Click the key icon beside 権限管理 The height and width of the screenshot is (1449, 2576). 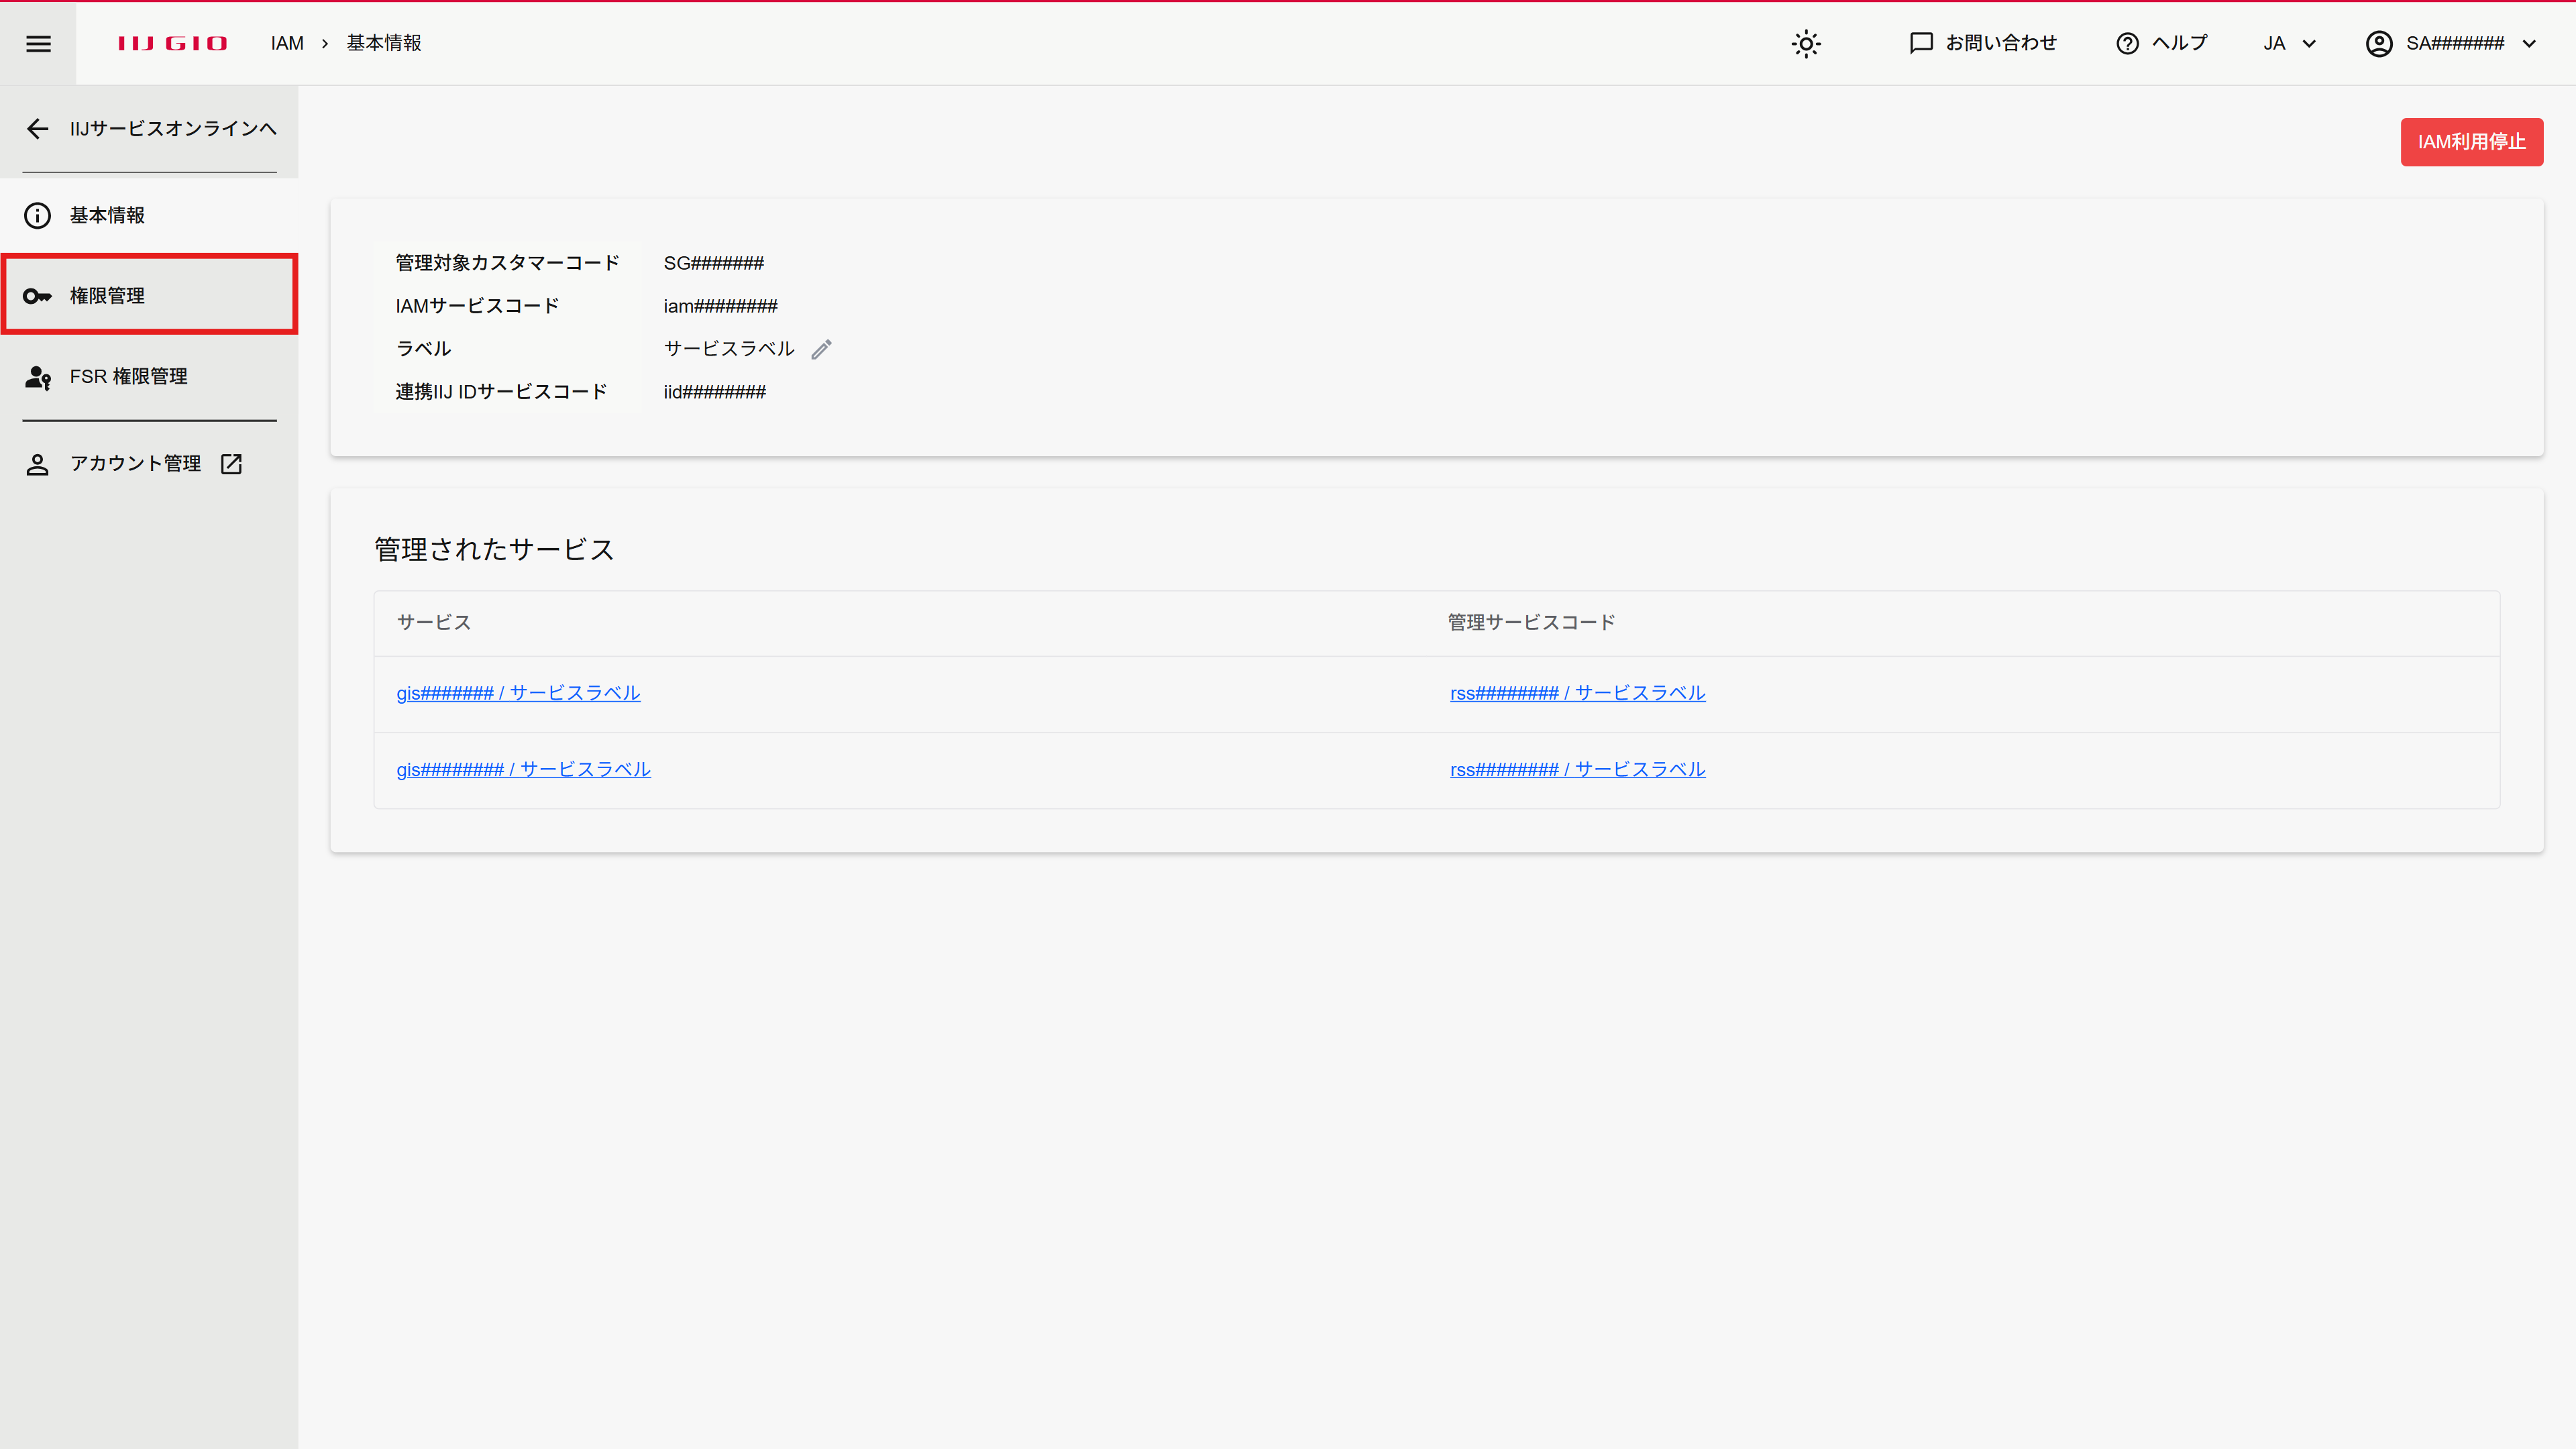click(37, 296)
